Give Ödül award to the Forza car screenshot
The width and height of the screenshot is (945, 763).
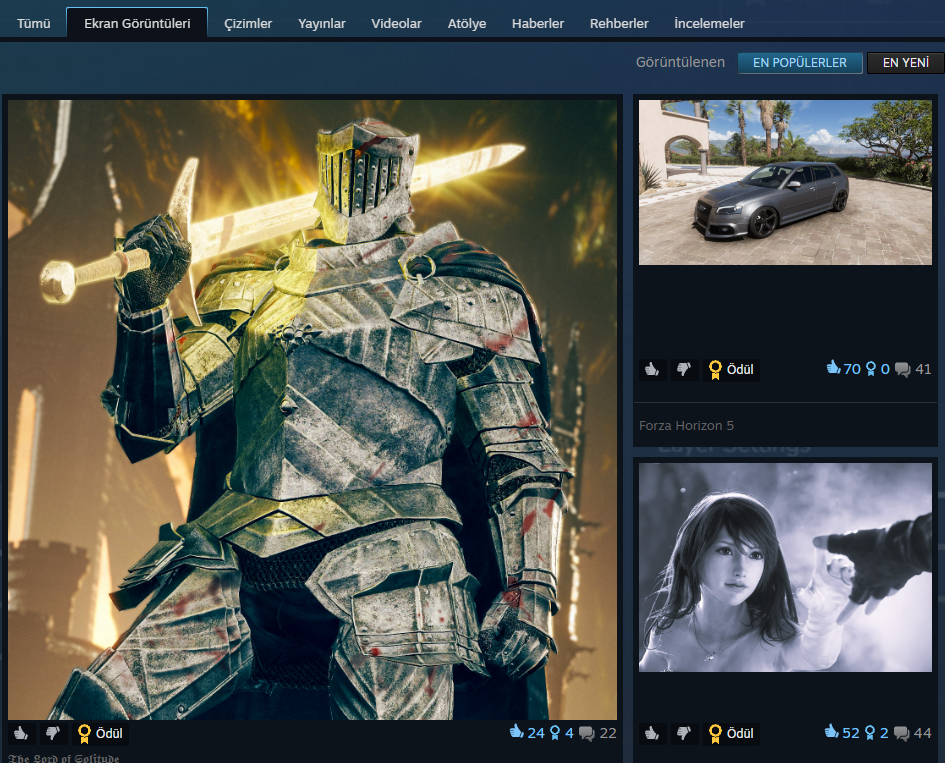tap(732, 369)
